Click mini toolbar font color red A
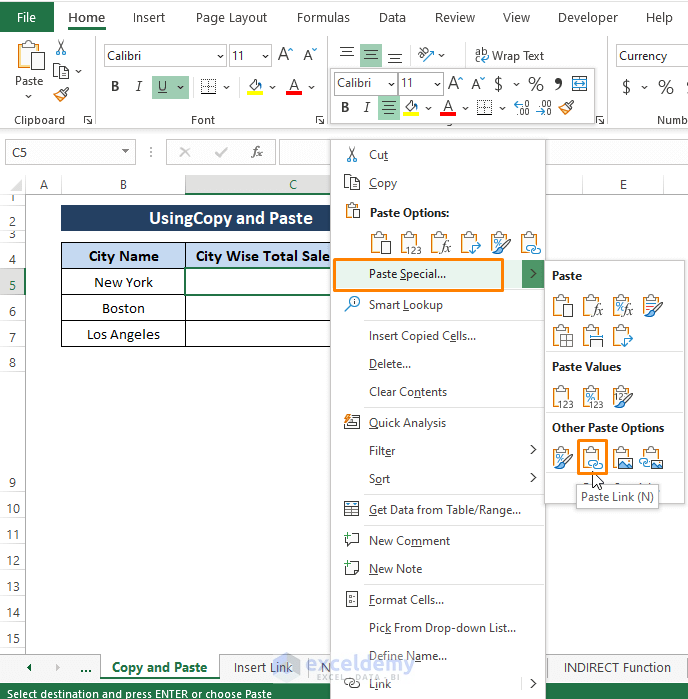 pyautogui.click(x=448, y=107)
